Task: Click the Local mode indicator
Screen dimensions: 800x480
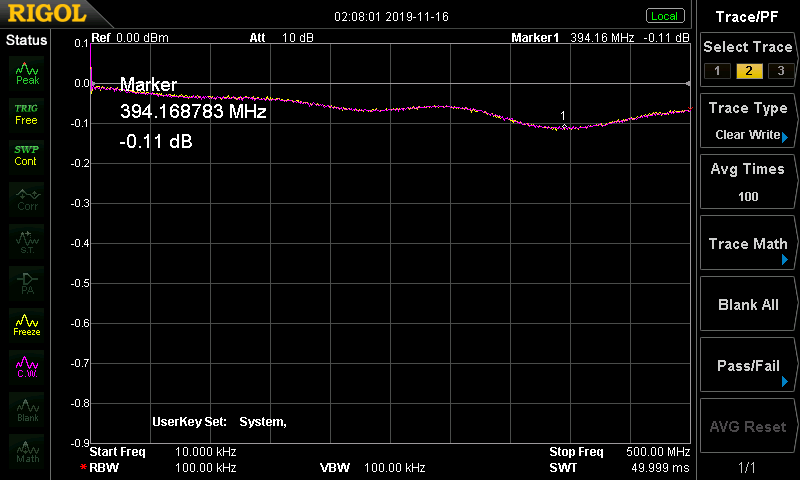Action: coord(664,16)
